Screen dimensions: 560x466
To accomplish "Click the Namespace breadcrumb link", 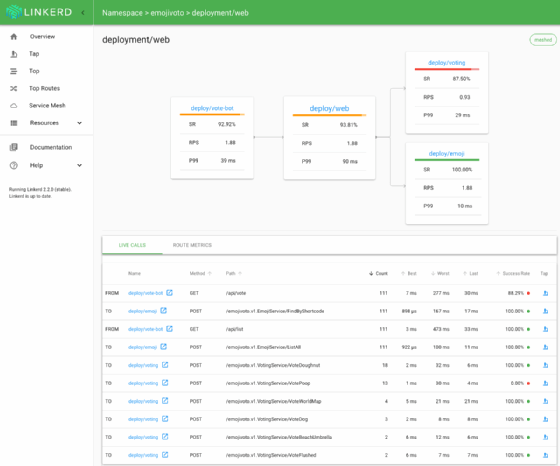I will [122, 13].
